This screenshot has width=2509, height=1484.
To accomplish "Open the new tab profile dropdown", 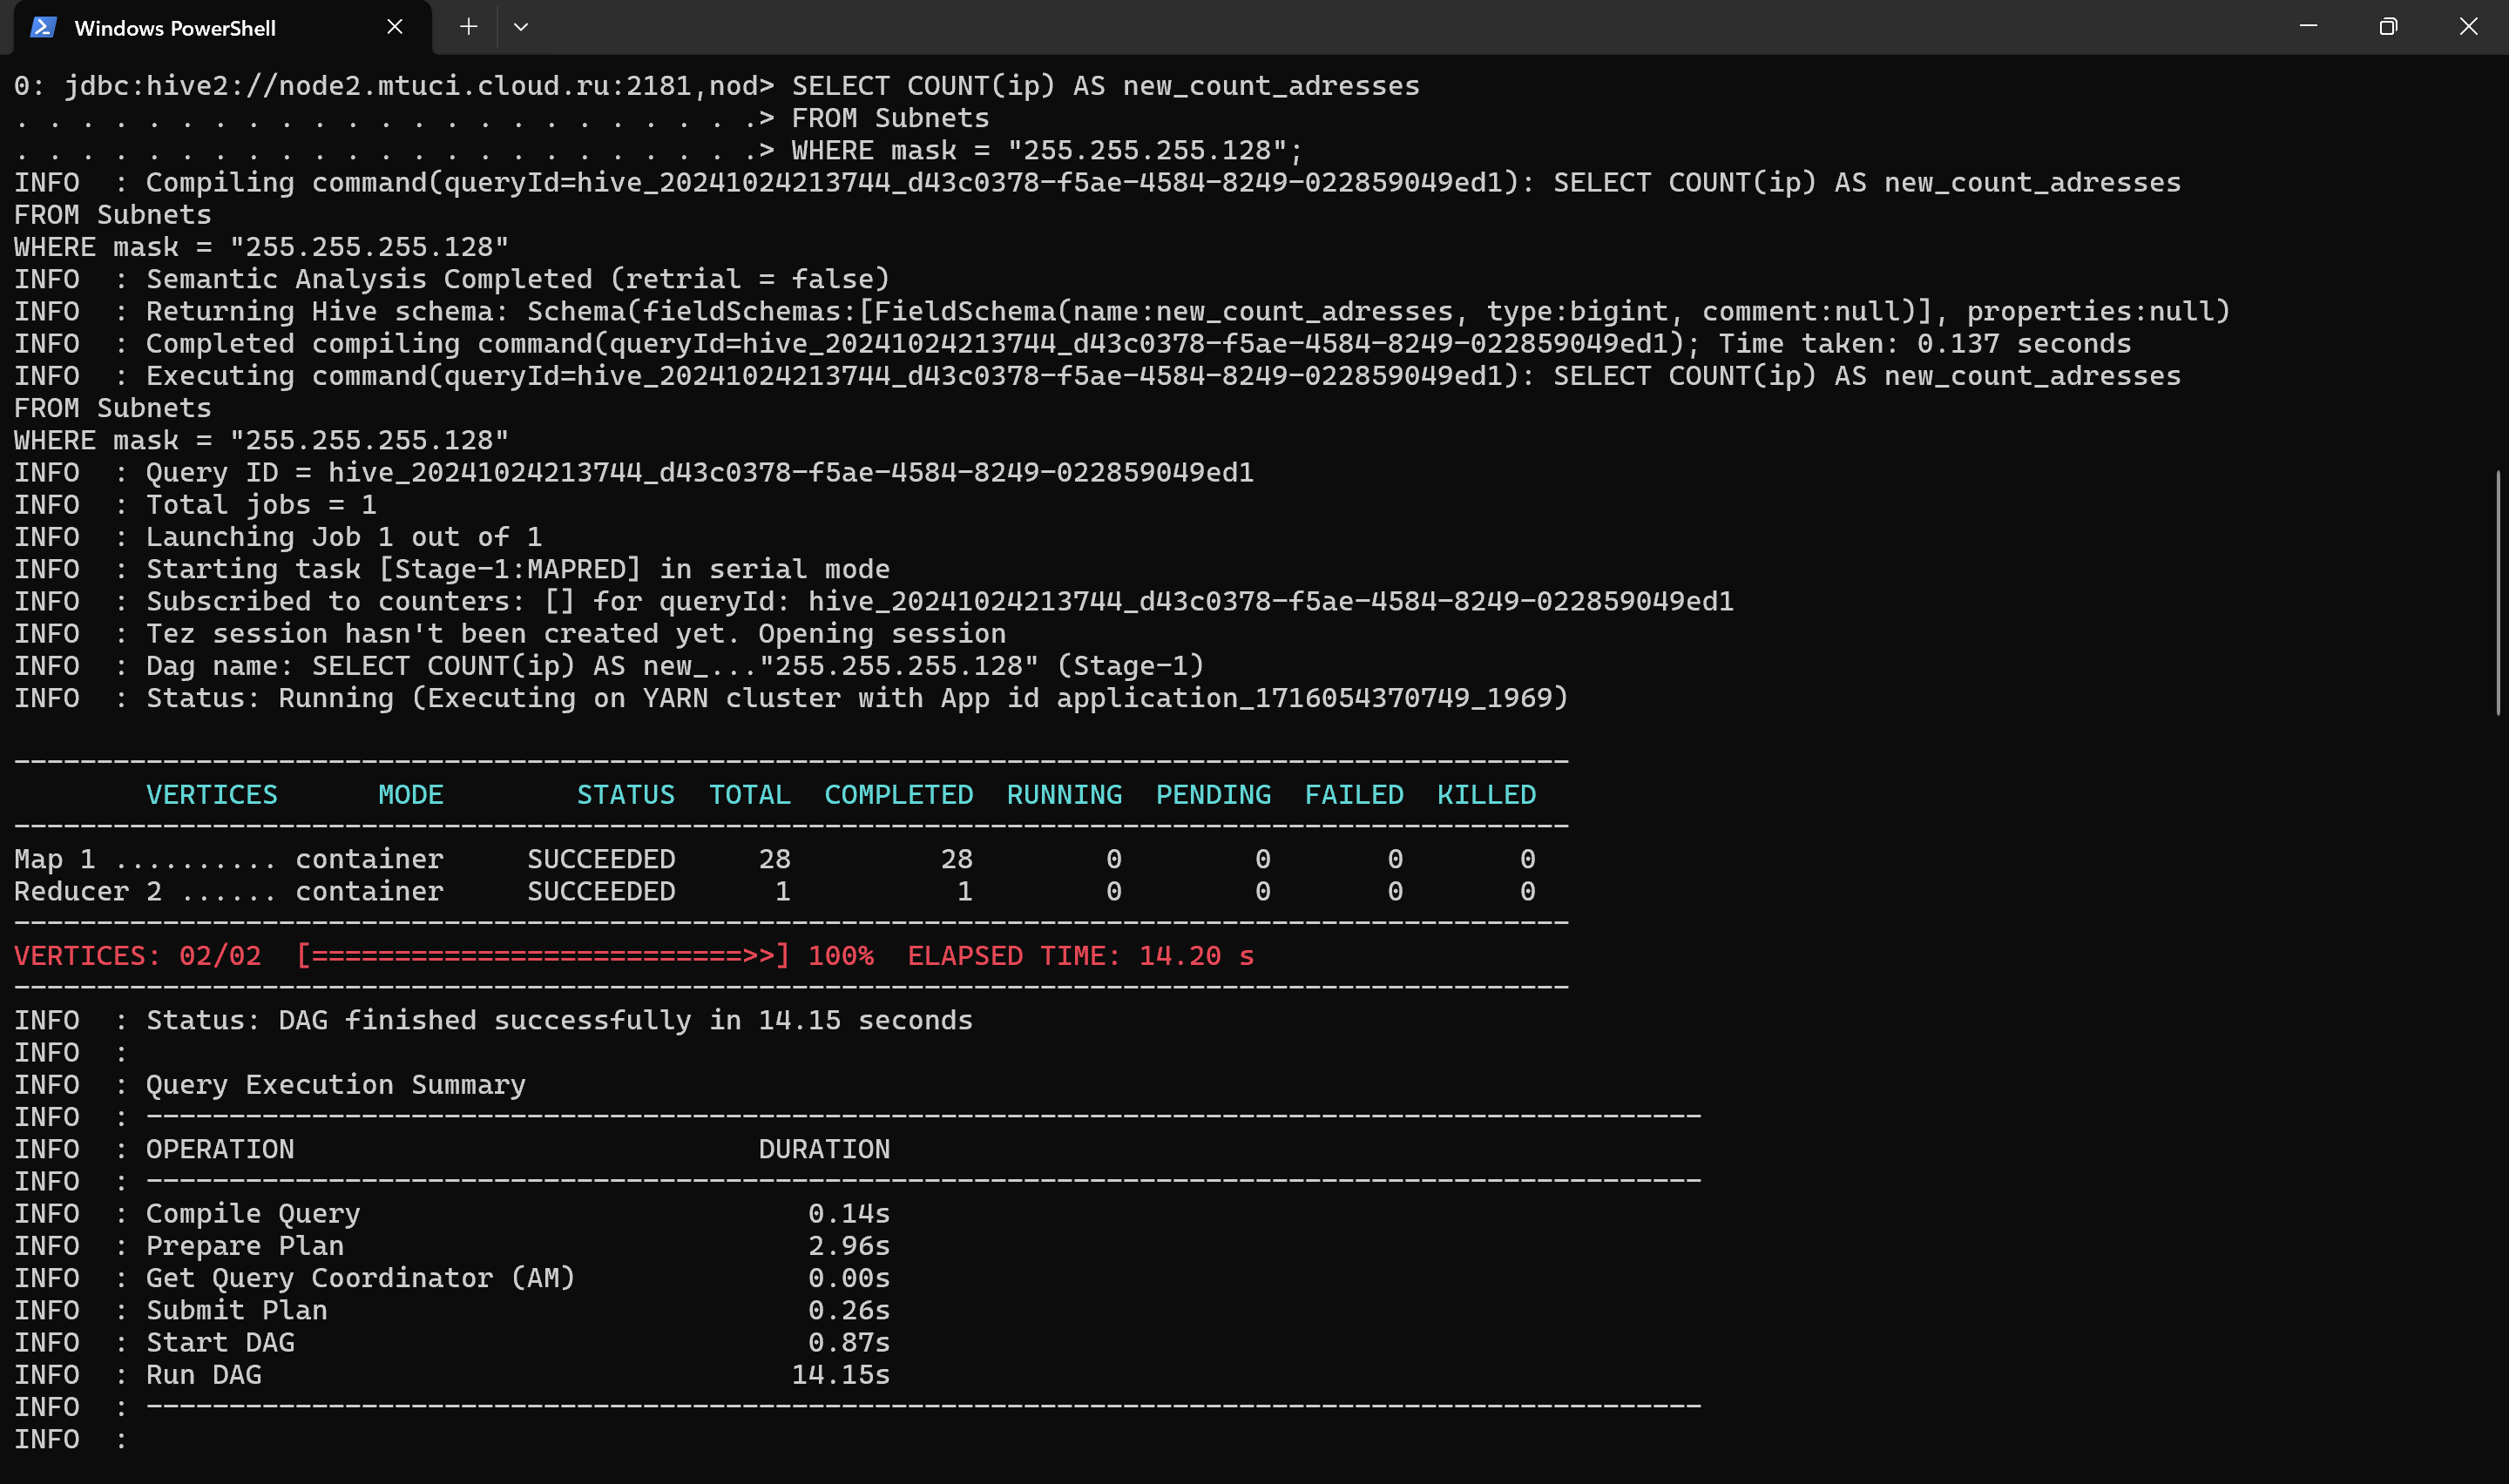I will click(521, 27).
